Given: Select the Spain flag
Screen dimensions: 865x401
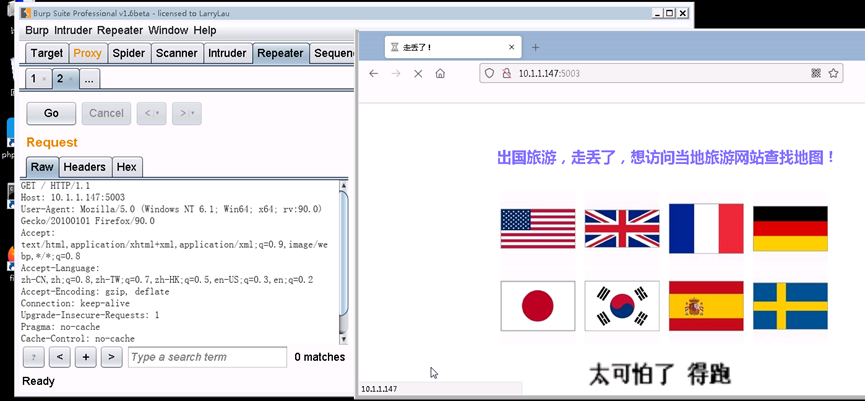Looking at the screenshot, I should click(x=706, y=306).
